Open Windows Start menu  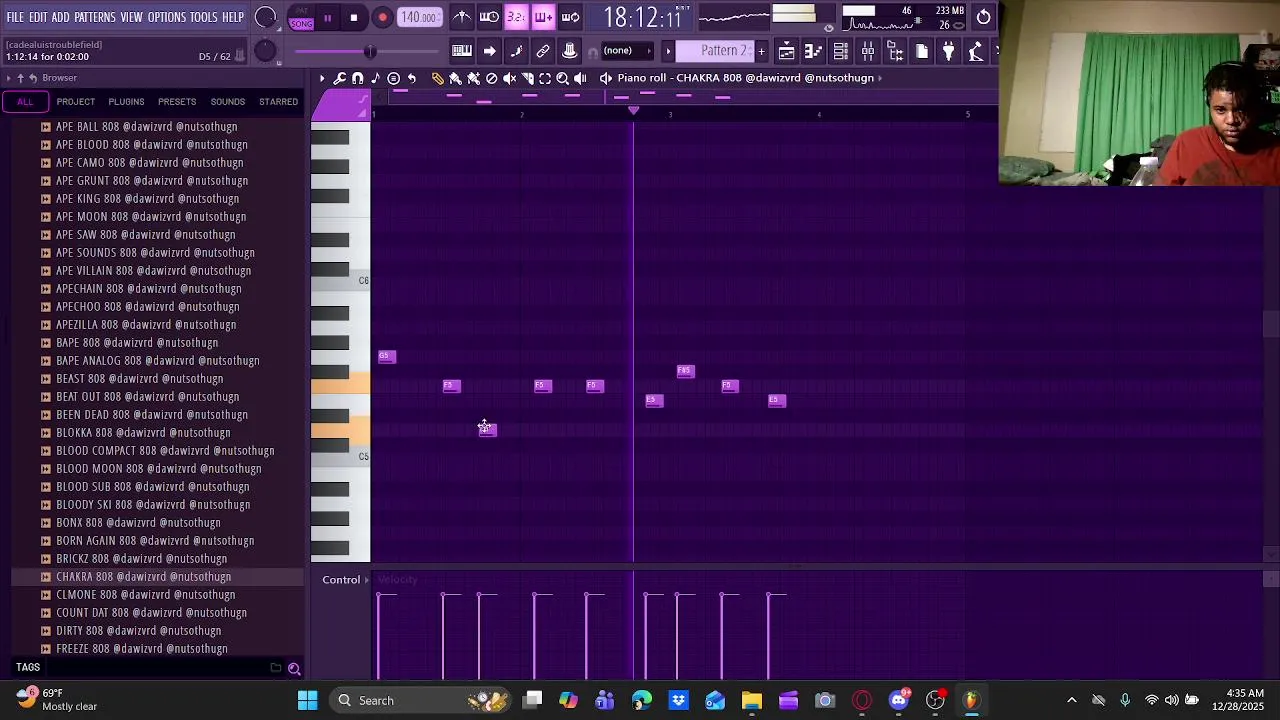307,700
